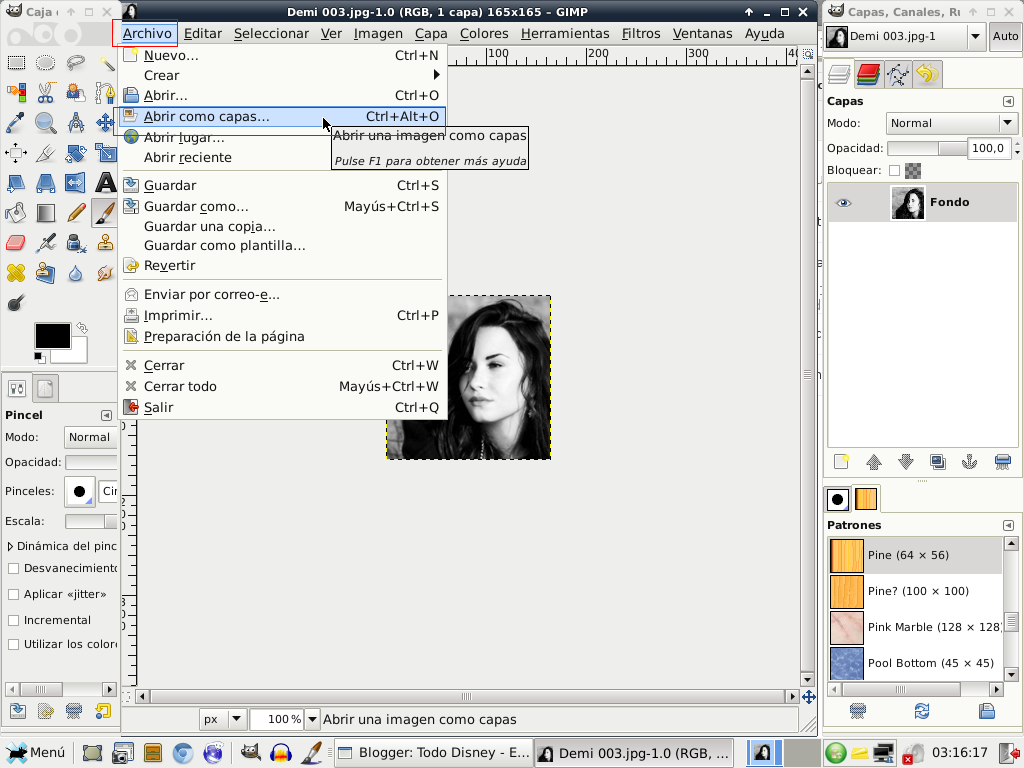Image resolution: width=1024 pixels, height=768 pixels.
Task: Open the canvas navigation icon
Action: pos(808,697)
